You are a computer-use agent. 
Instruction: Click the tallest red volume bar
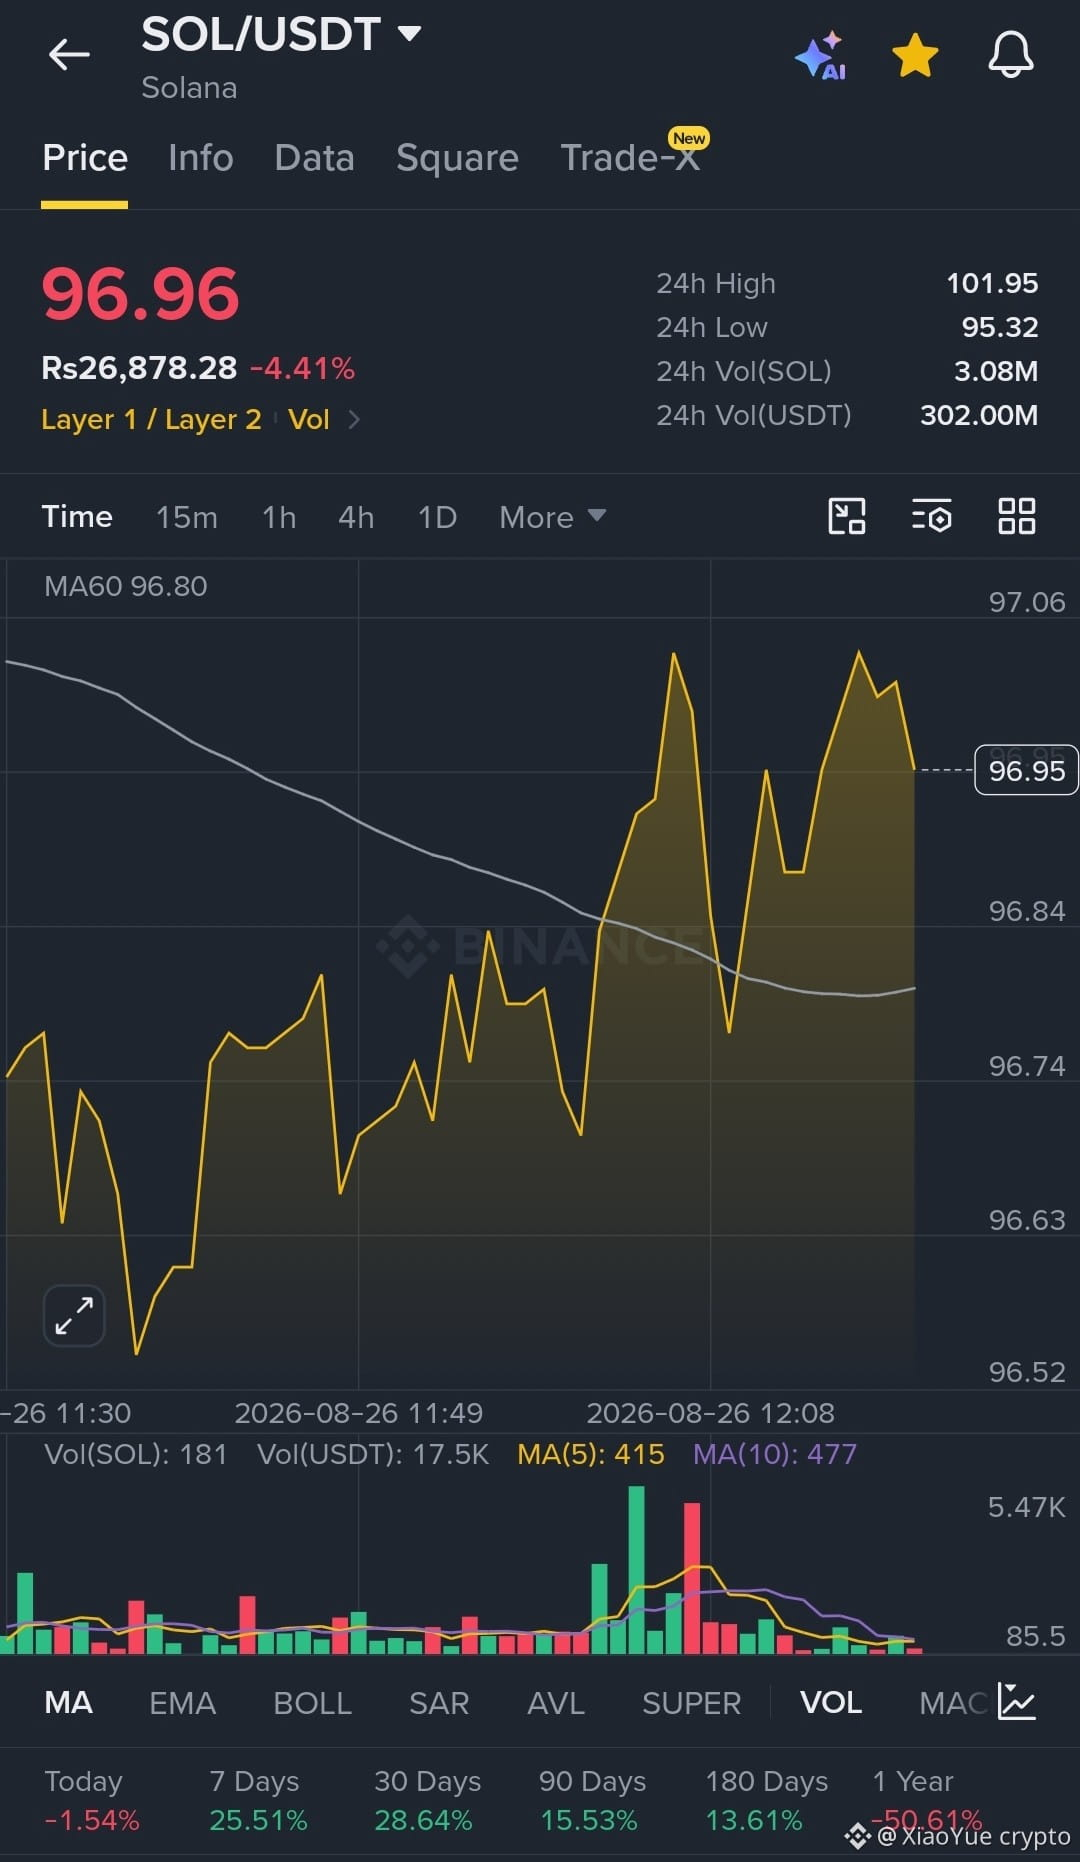(692, 1577)
